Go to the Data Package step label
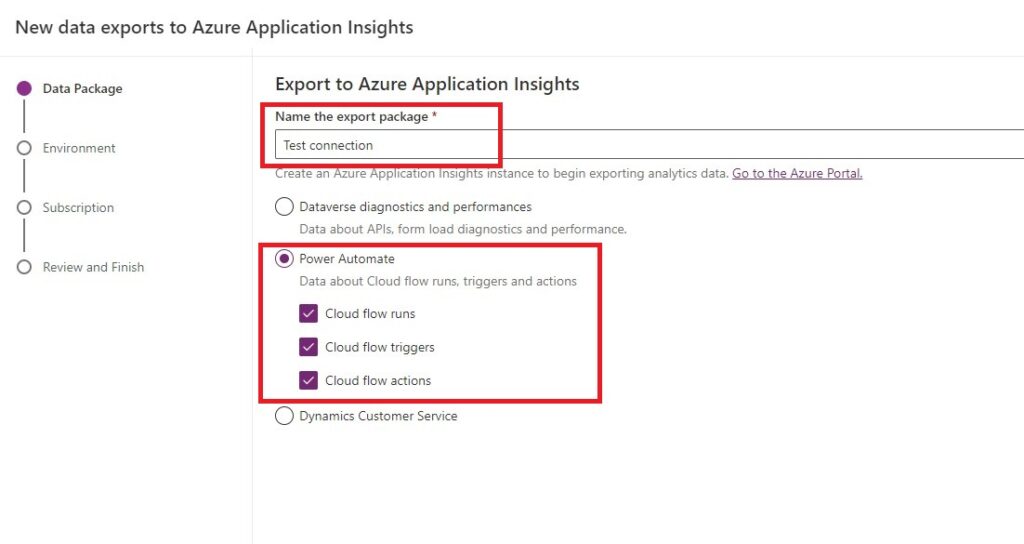The image size is (1024, 544). pos(82,89)
